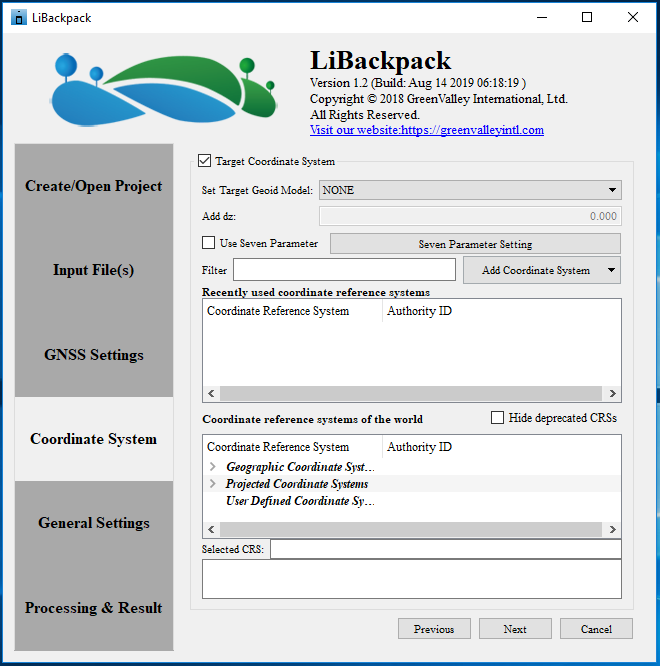Switch to Input File(s) tab
This screenshot has width=660, height=666.
tap(94, 270)
